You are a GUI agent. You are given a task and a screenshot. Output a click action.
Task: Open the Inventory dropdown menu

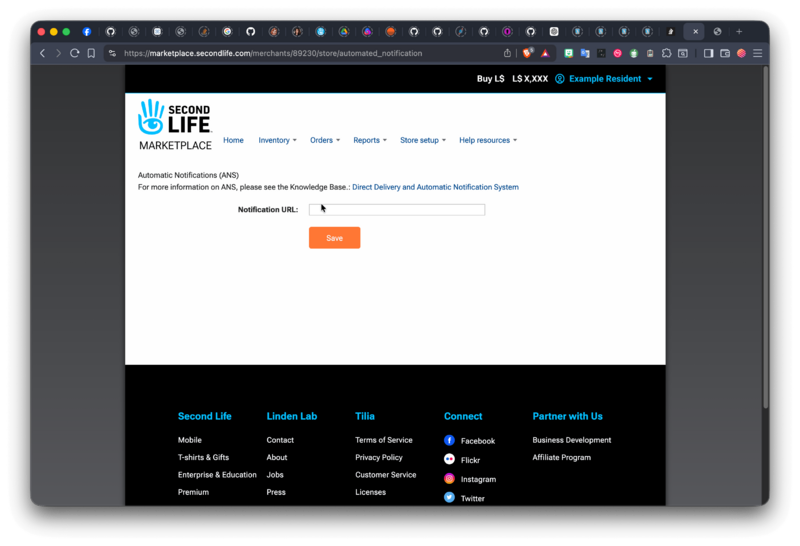[x=277, y=140]
